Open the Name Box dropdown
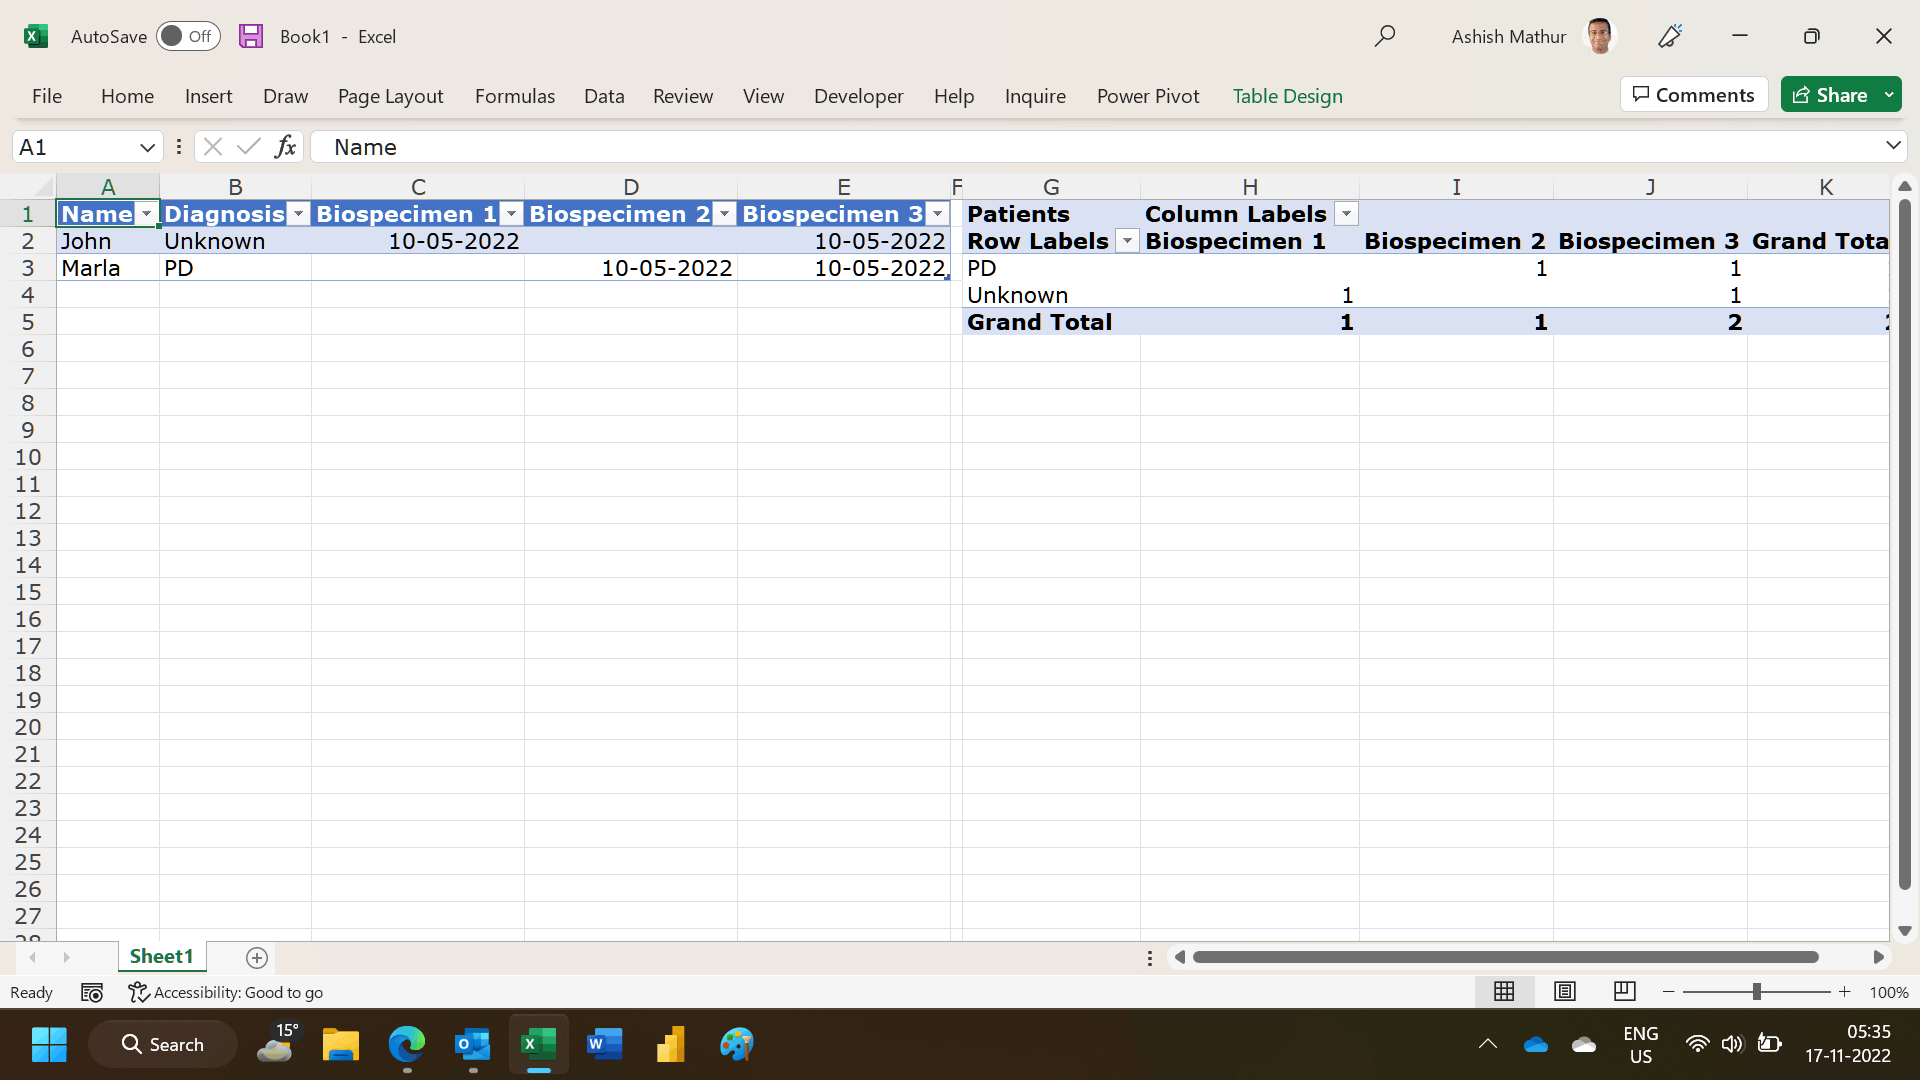Image resolution: width=1920 pixels, height=1080 pixels. [147, 147]
